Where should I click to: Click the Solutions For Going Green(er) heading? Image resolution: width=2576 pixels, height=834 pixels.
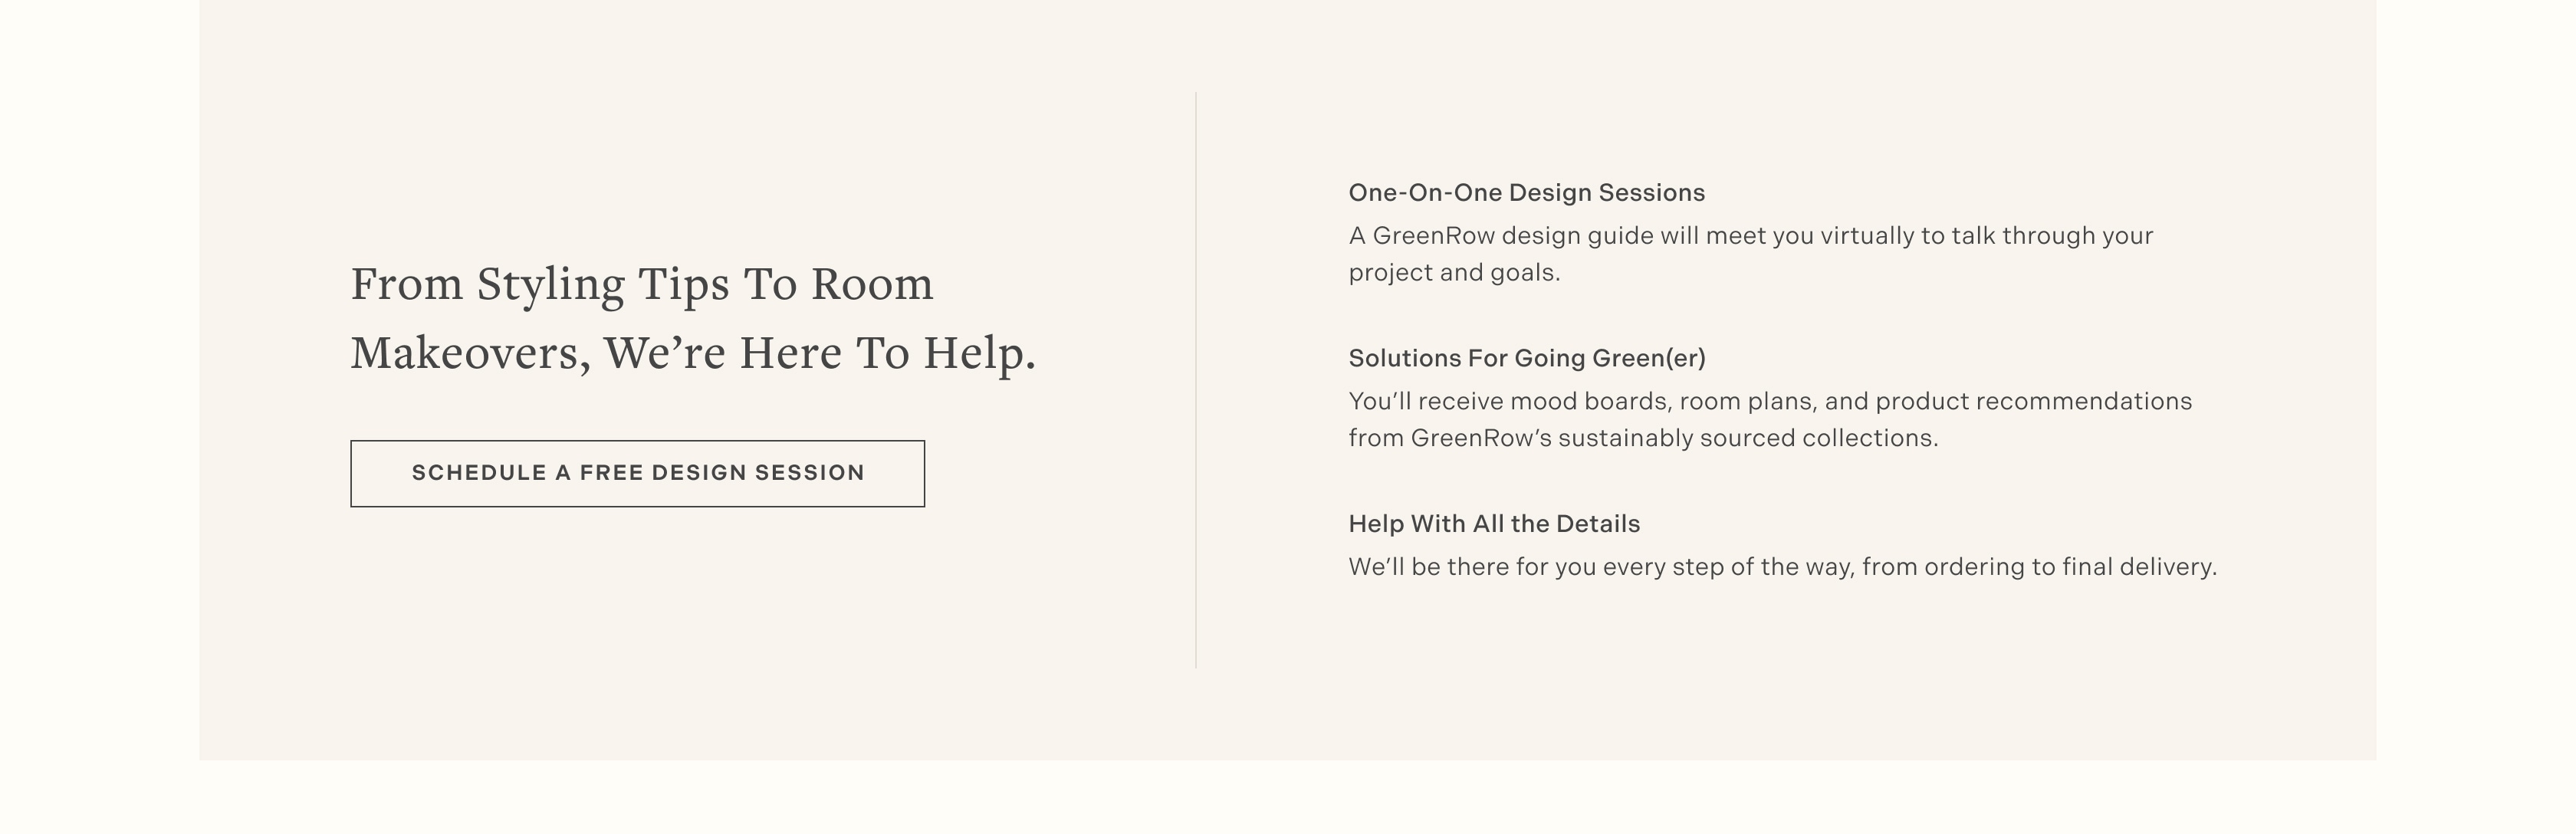pyautogui.click(x=1527, y=358)
